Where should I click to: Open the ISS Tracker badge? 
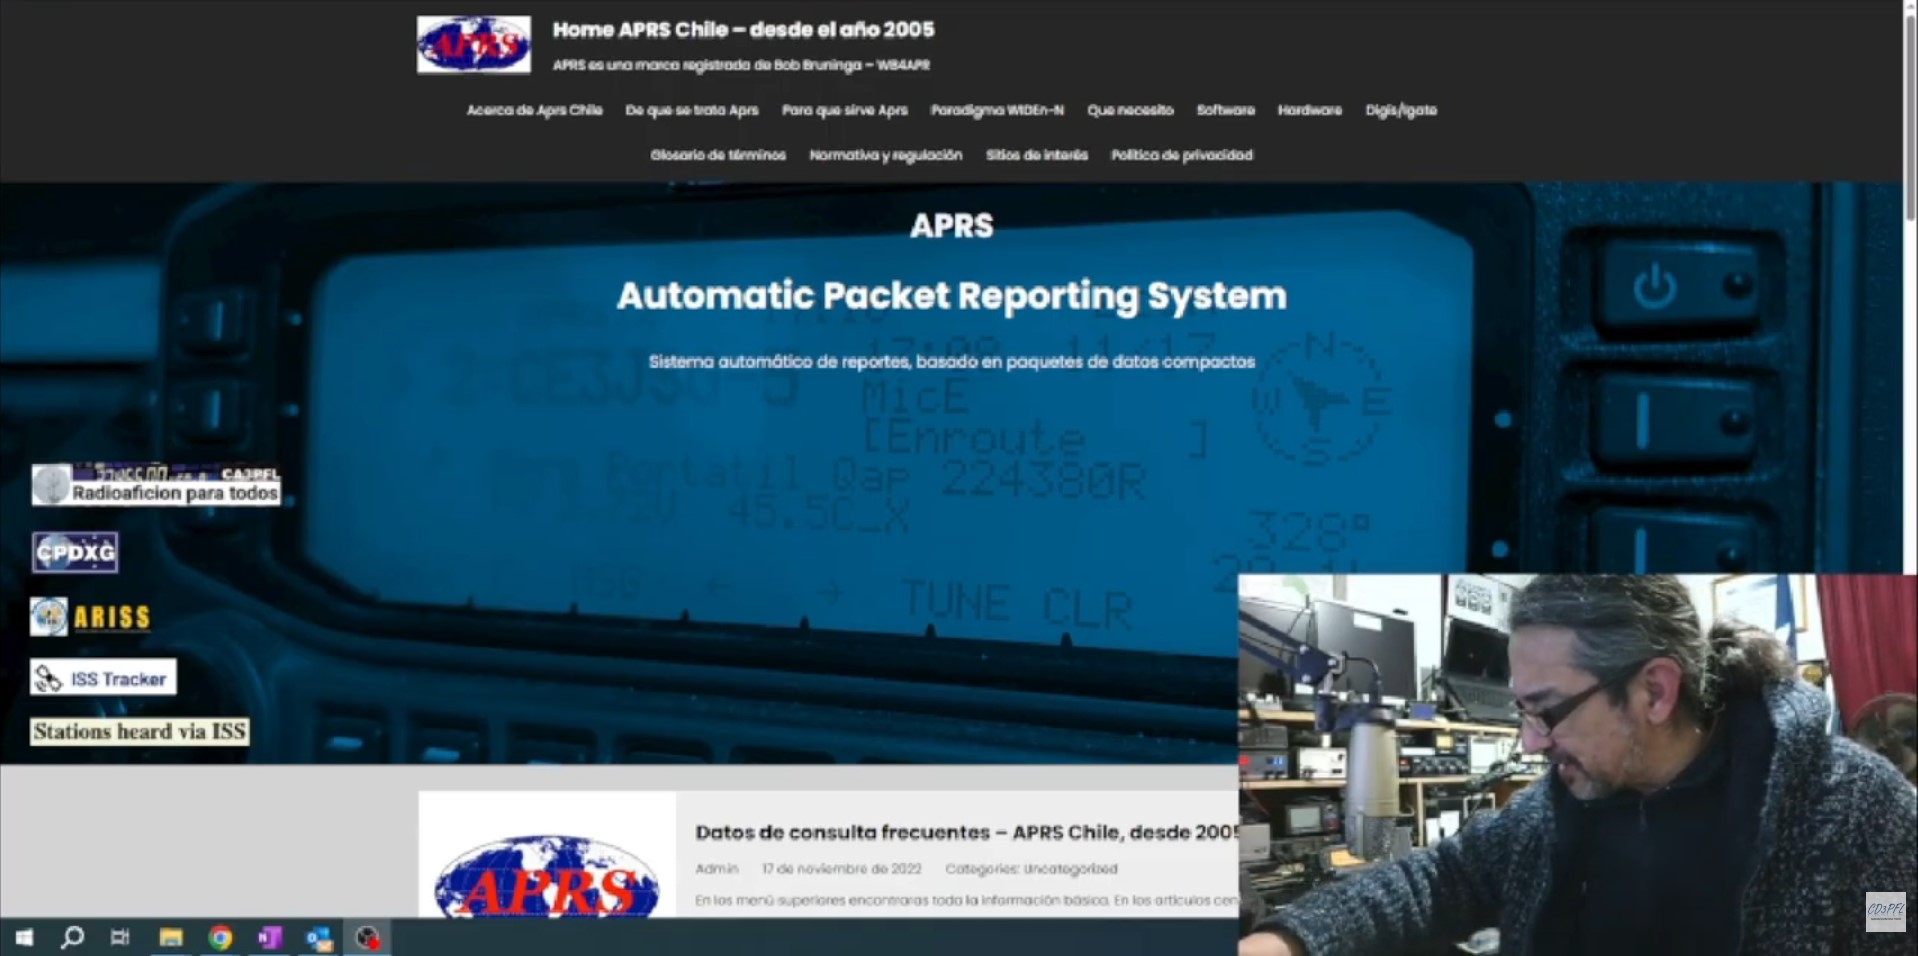[103, 678]
